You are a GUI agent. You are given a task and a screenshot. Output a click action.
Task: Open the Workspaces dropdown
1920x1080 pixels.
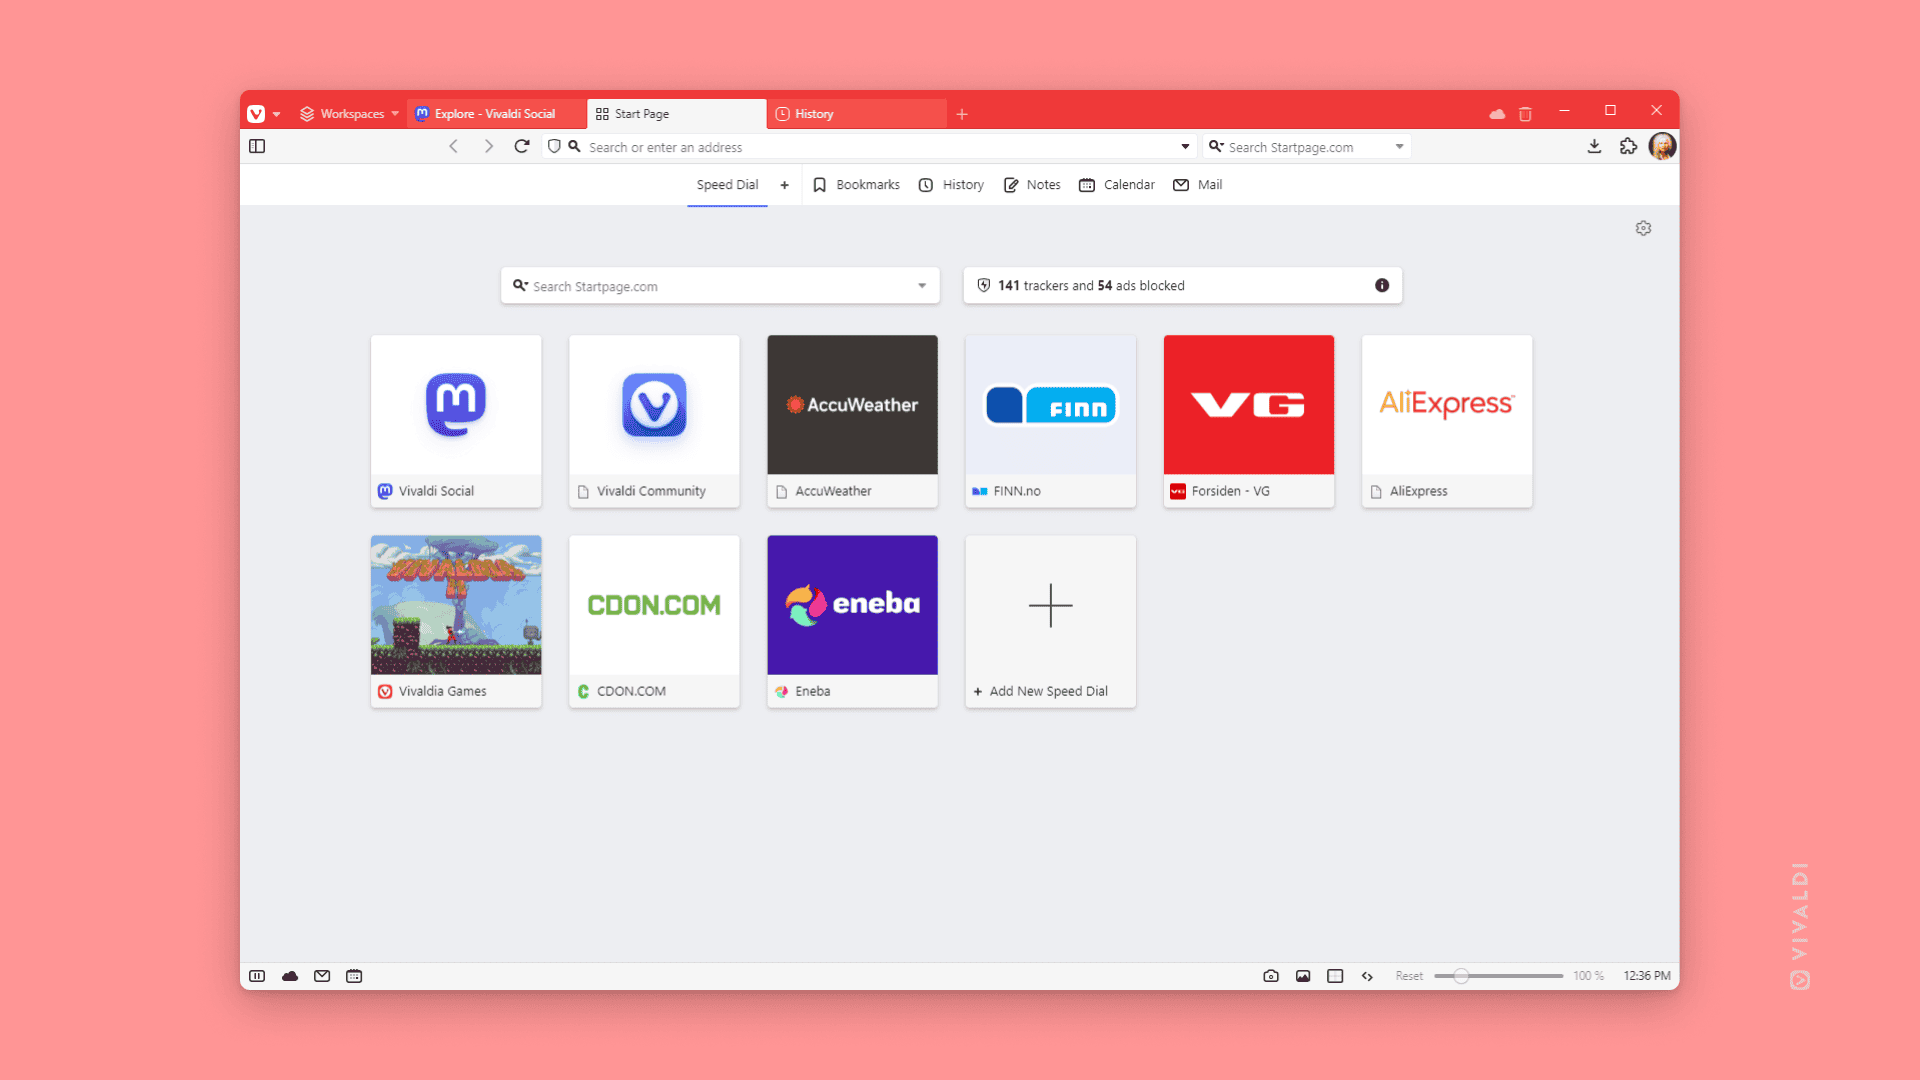(350, 114)
